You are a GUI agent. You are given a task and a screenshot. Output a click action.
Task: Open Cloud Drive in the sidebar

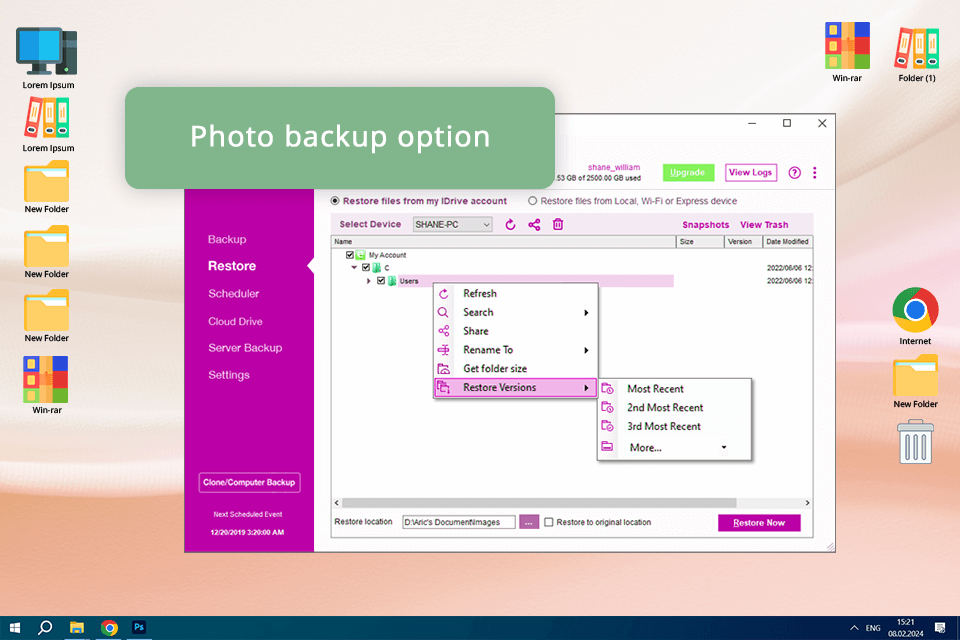pos(235,322)
